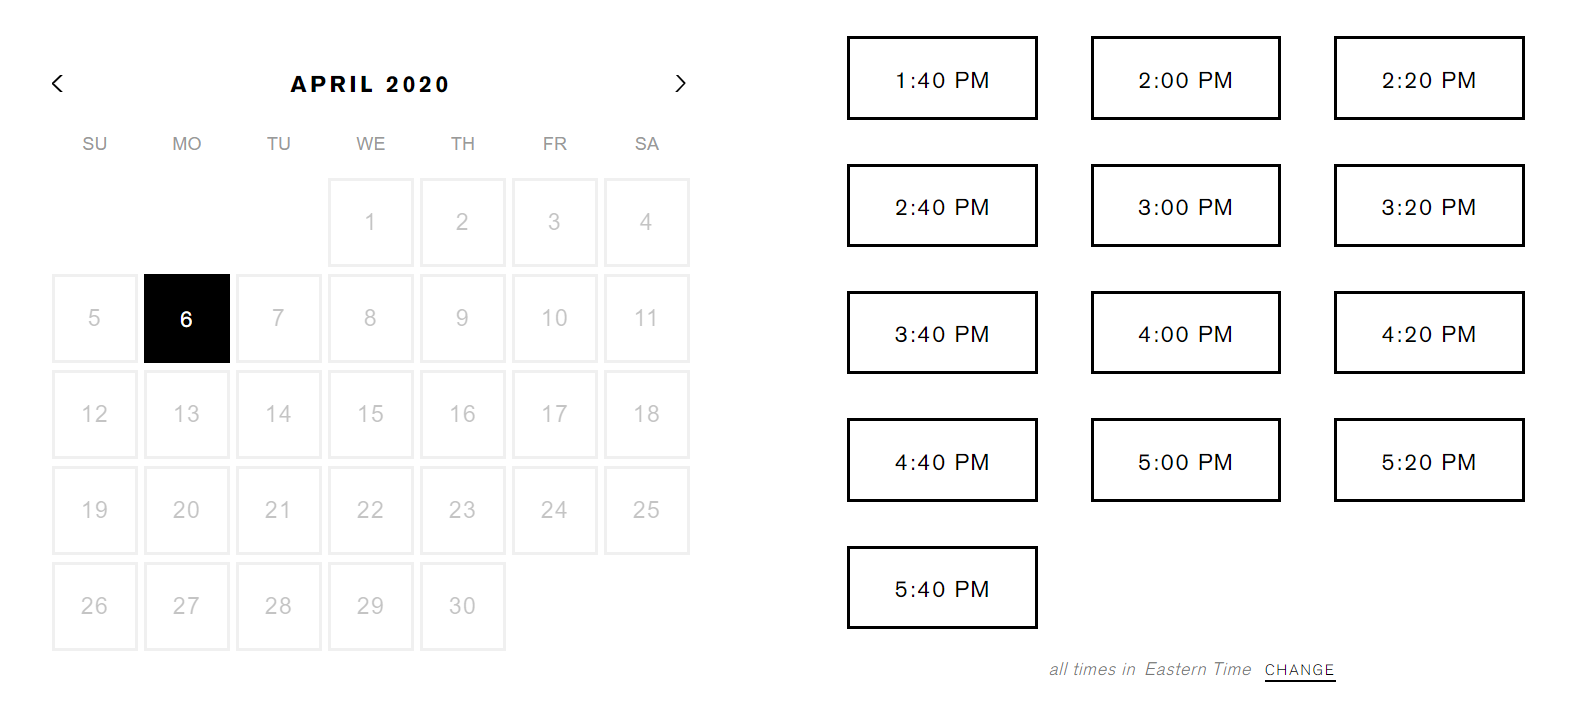This screenshot has height=722, width=1591.
Task: Select 4:40 PM appointment button
Action: pyautogui.click(x=942, y=461)
